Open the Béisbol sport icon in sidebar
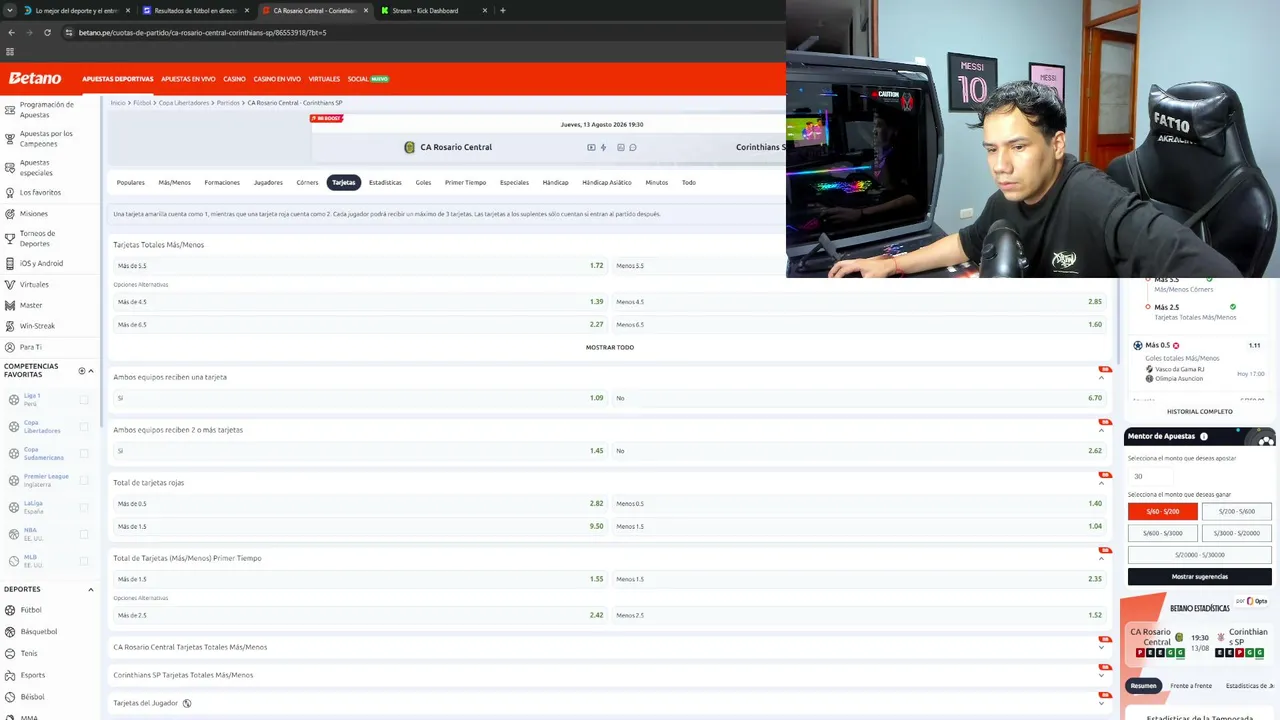1280x720 pixels. (10, 697)
